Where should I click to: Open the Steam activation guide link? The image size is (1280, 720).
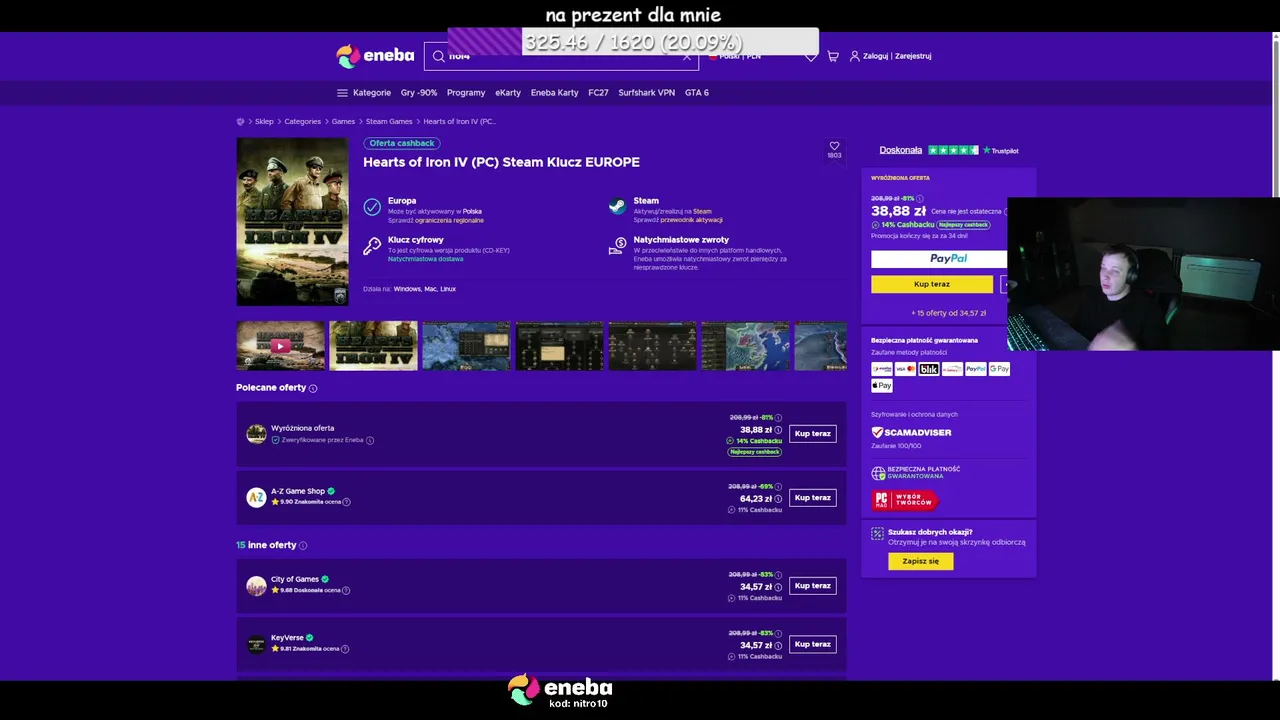(692, 220)
